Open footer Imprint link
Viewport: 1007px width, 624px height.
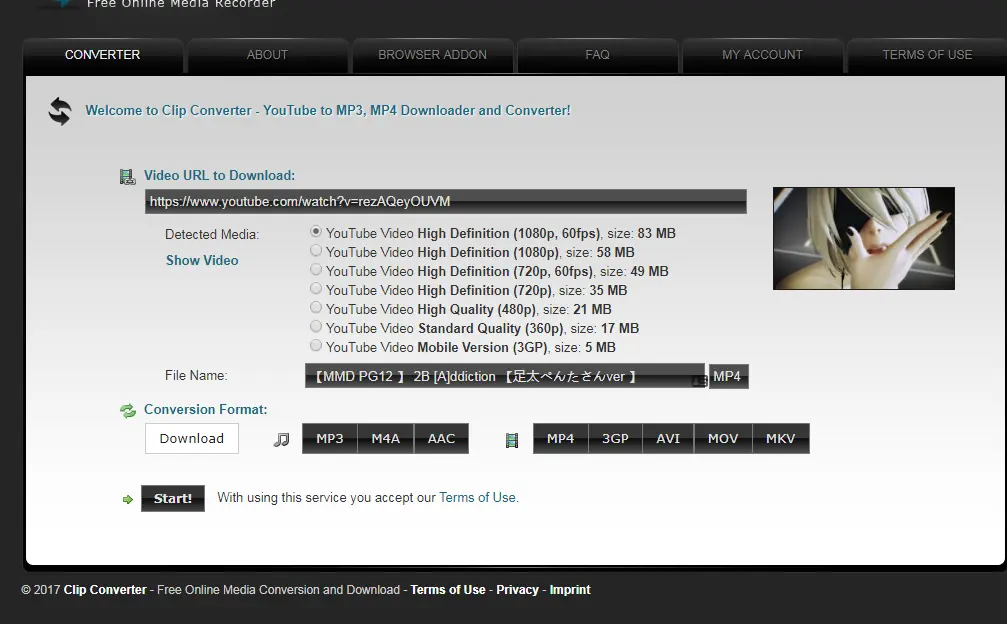pos(570,590)
